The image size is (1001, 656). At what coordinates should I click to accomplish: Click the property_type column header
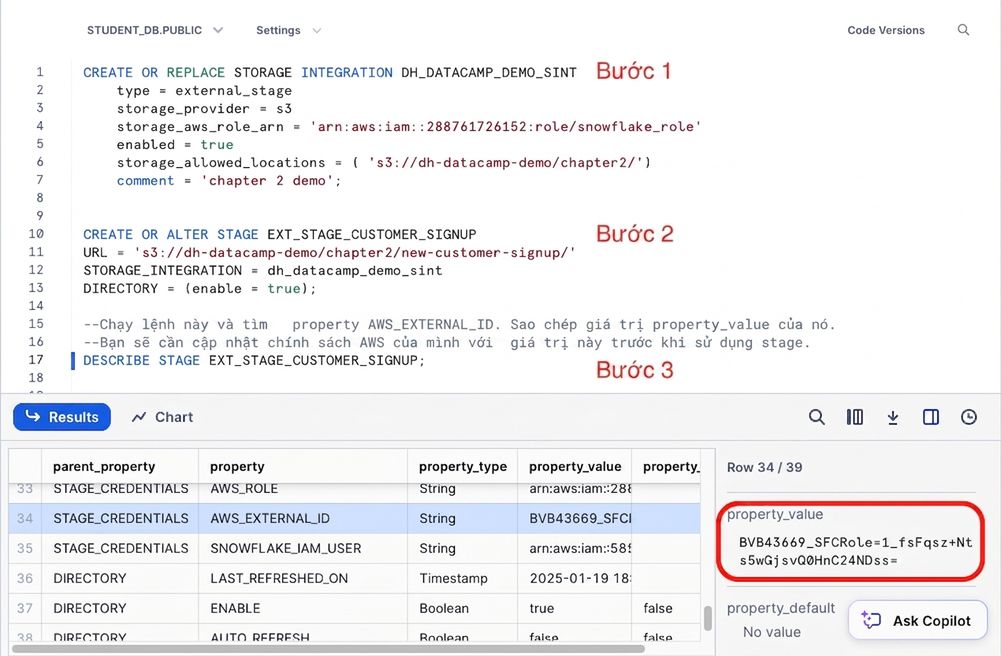[x=463, y=466]
